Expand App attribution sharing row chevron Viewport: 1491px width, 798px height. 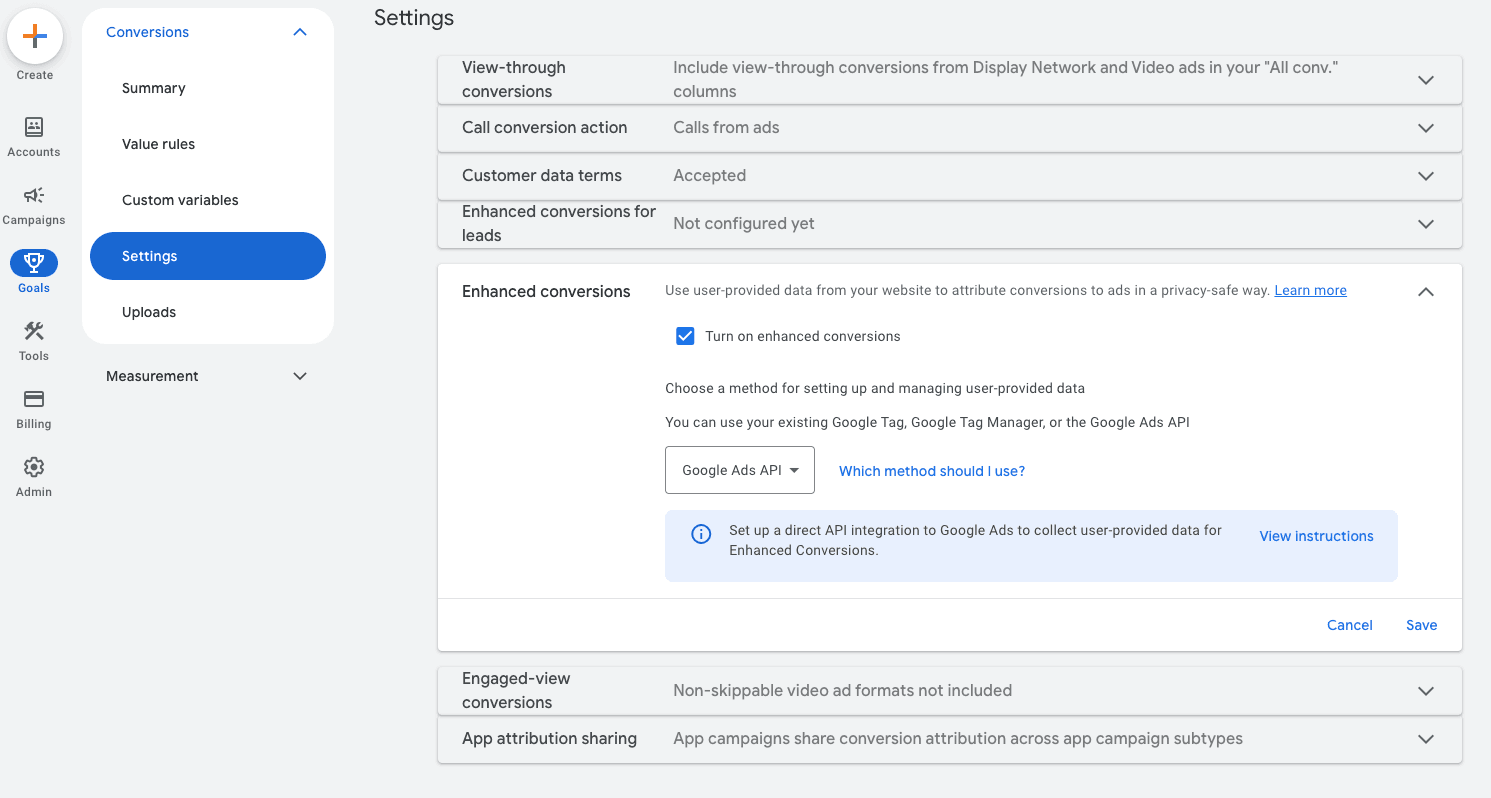click(1426, 739)
